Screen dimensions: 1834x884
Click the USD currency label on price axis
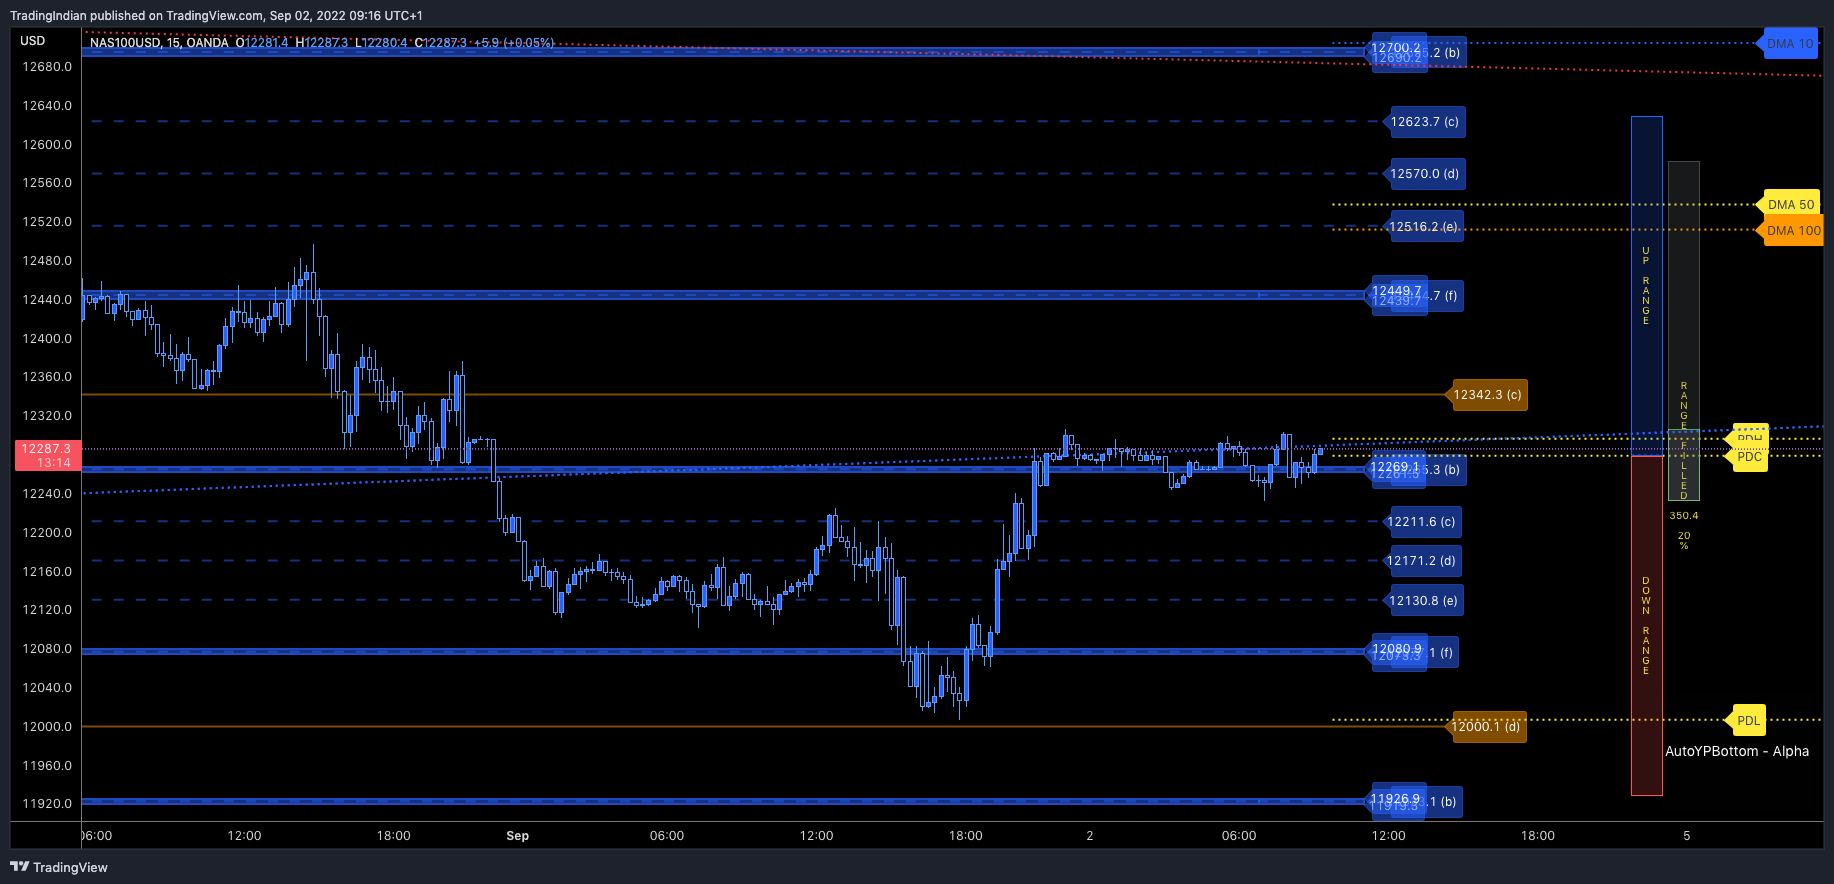[x=33, y=41]
